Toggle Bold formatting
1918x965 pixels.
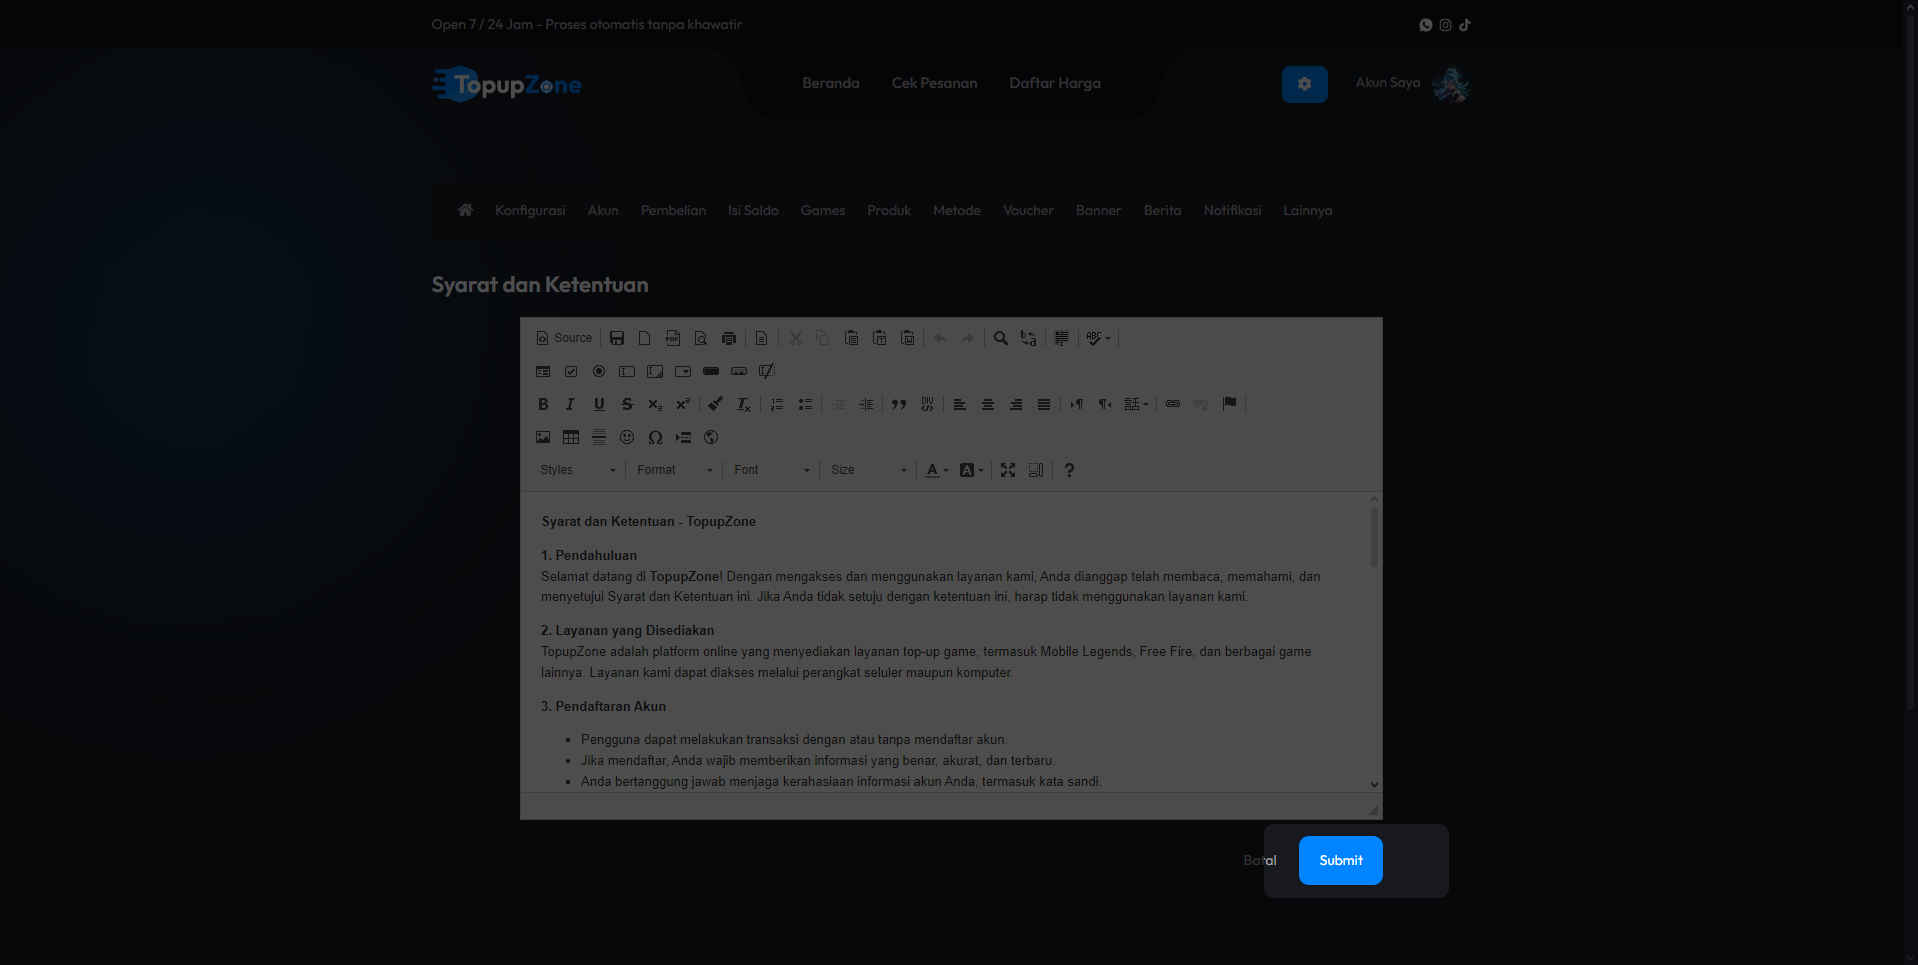(x=543, y=404)
